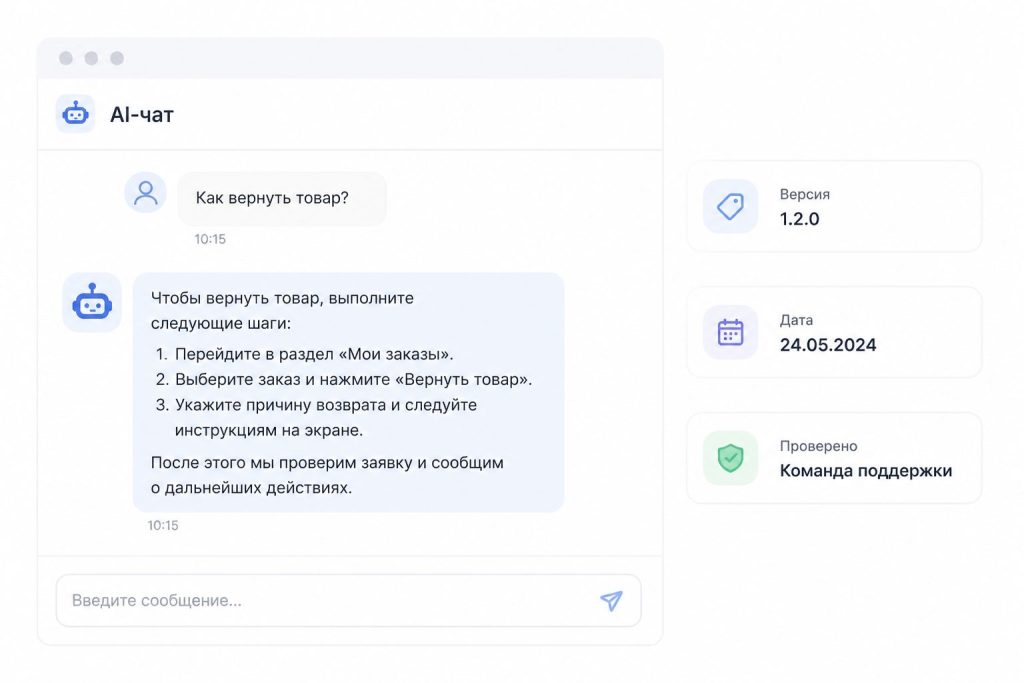Click the line 'о дальнейших действиях.'

[x=251, y=488]
